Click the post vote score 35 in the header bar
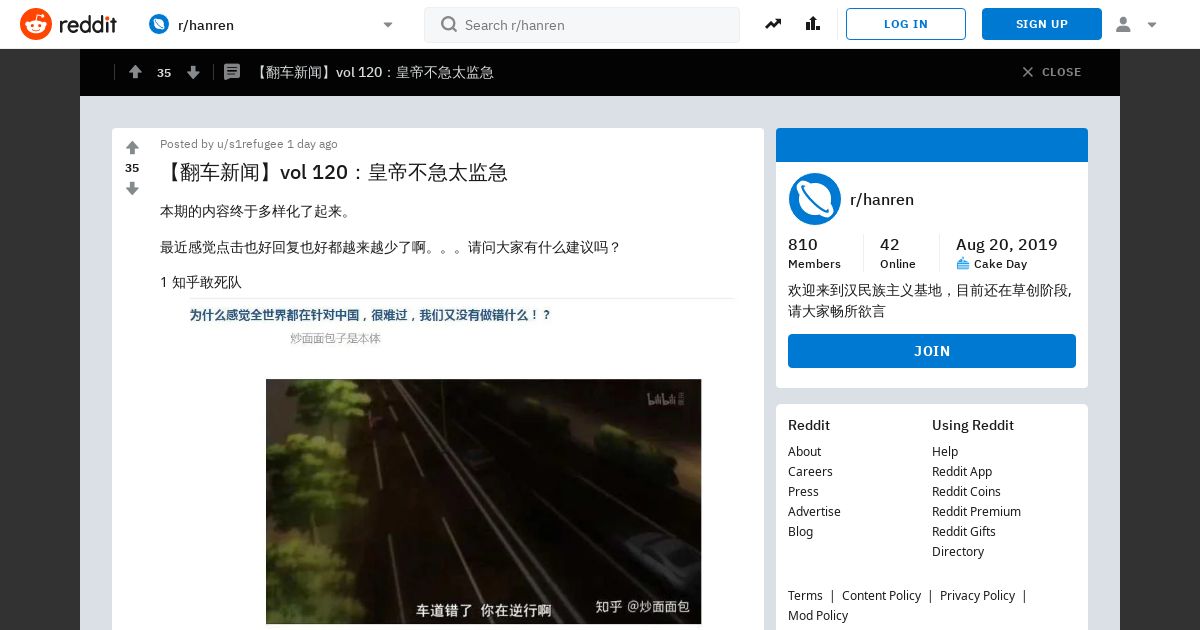Image resolution: width=1200 pixels, height=630 pixels. point(164,72)
